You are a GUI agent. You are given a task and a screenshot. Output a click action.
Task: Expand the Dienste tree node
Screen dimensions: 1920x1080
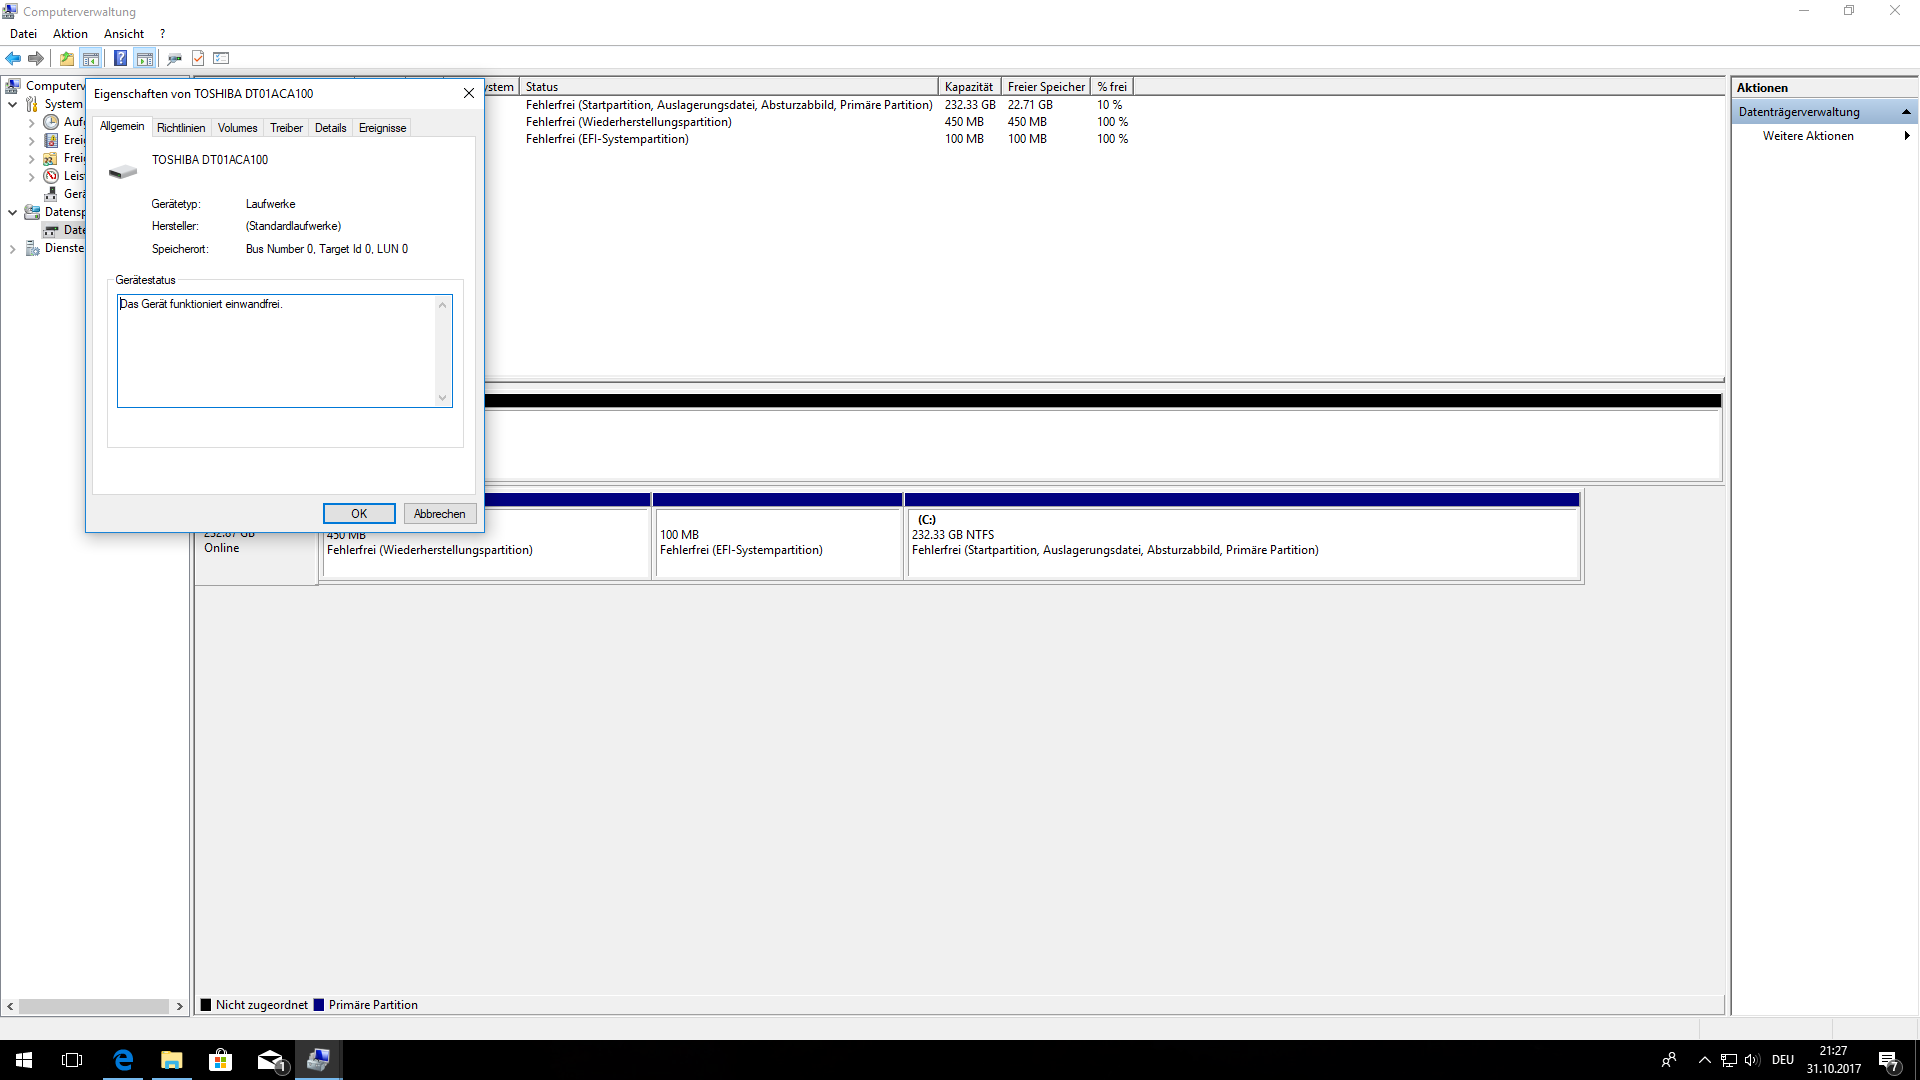pos(12,248)
